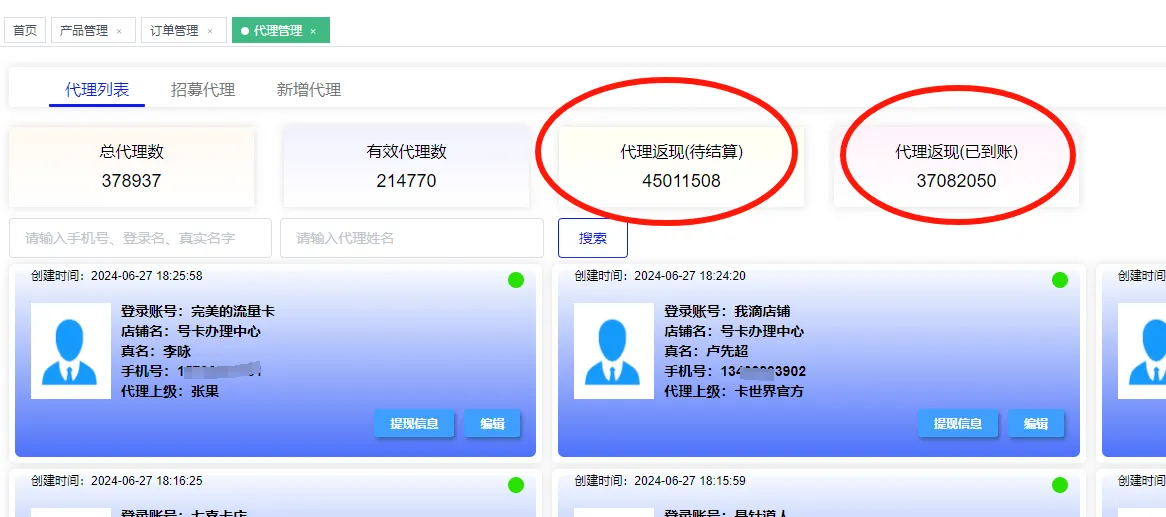Select the 新增代理 sub-tab
Image resolution: width=1166 pixels, height=517 pixels.
click(309, 90)
